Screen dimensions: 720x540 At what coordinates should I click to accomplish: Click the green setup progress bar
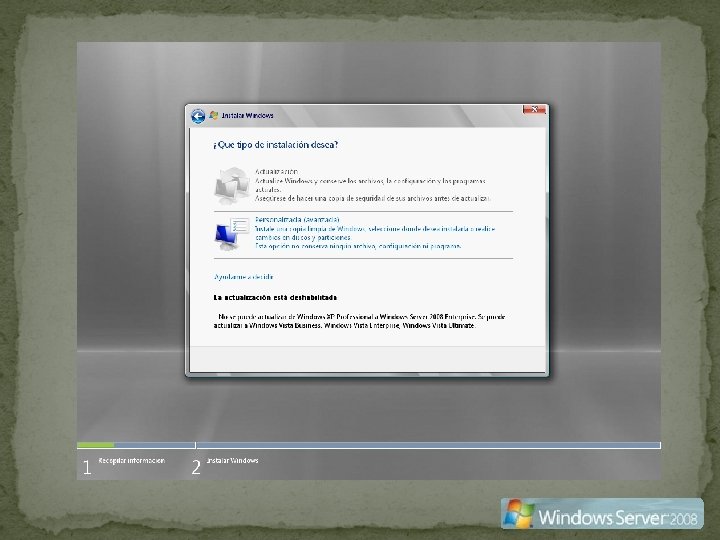[96, 445]
